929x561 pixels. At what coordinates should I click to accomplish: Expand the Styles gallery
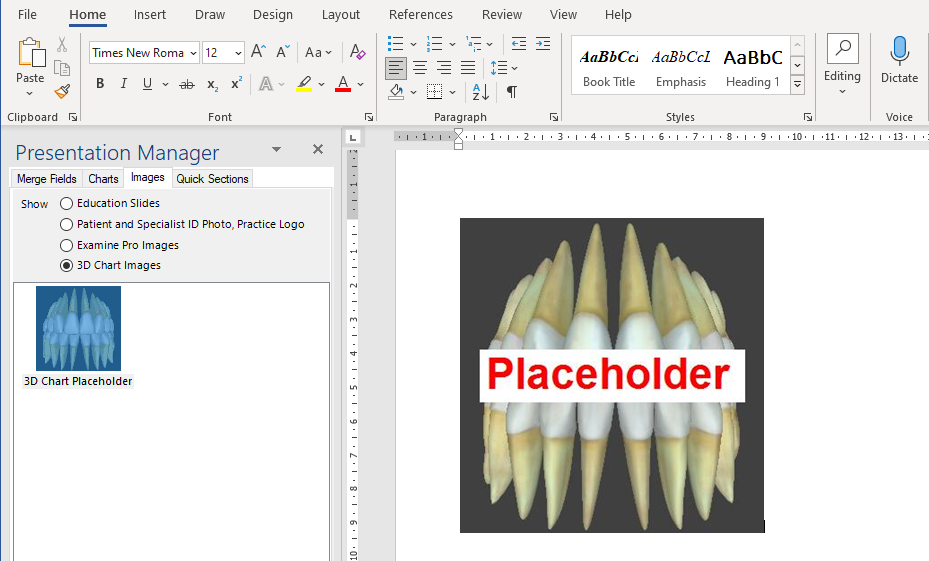click(797, 84)
